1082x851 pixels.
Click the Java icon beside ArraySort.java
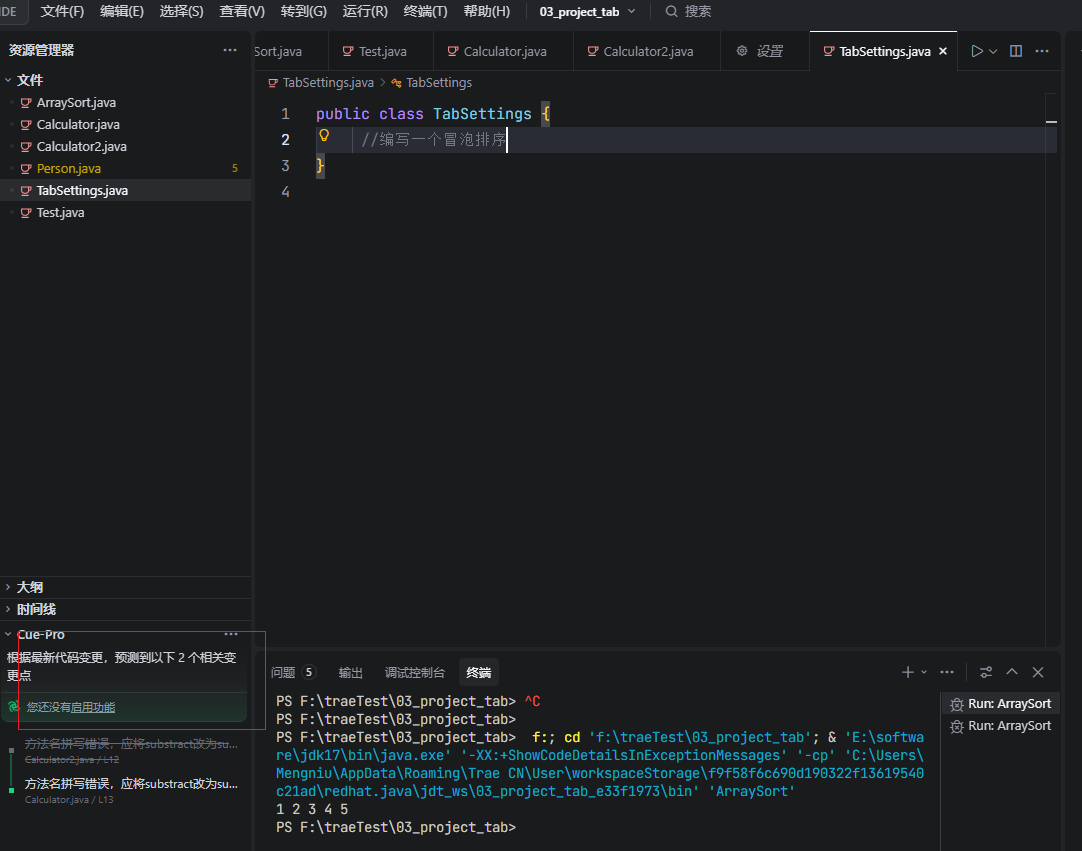coord(26,103)
